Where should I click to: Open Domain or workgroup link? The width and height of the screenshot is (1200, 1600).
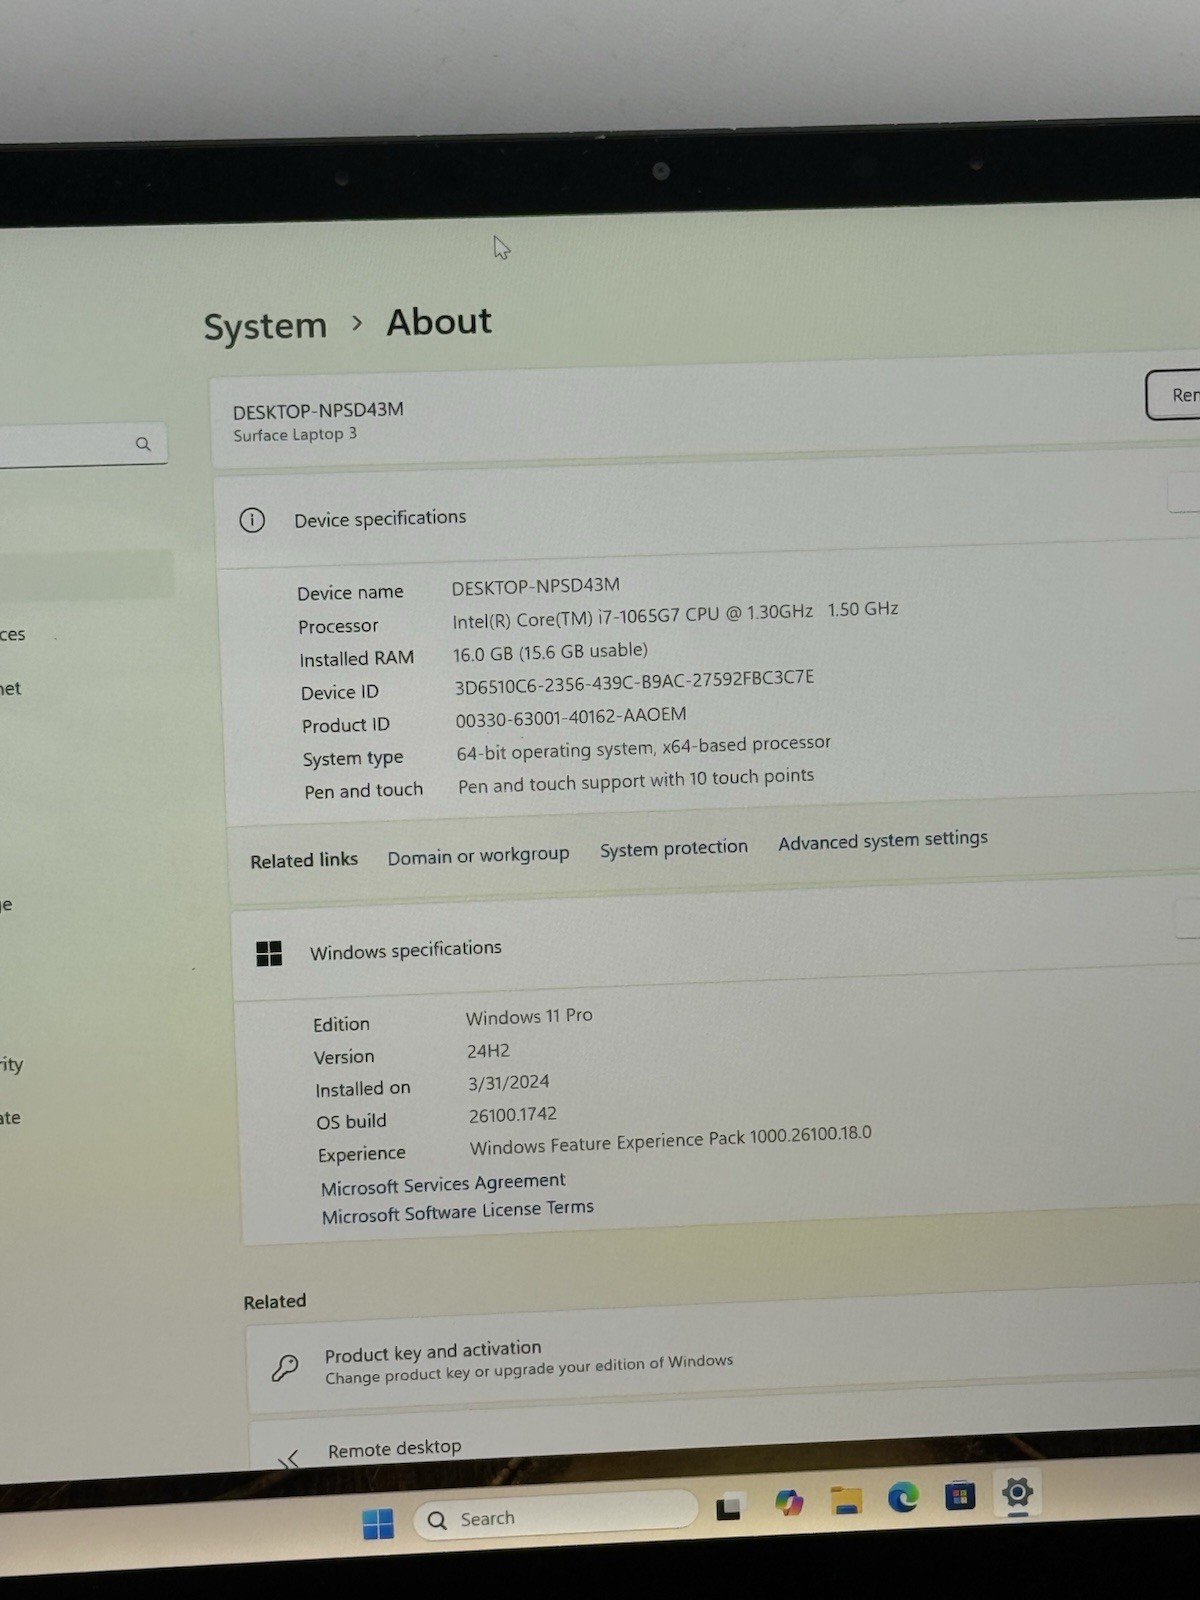tap(478, 856)
